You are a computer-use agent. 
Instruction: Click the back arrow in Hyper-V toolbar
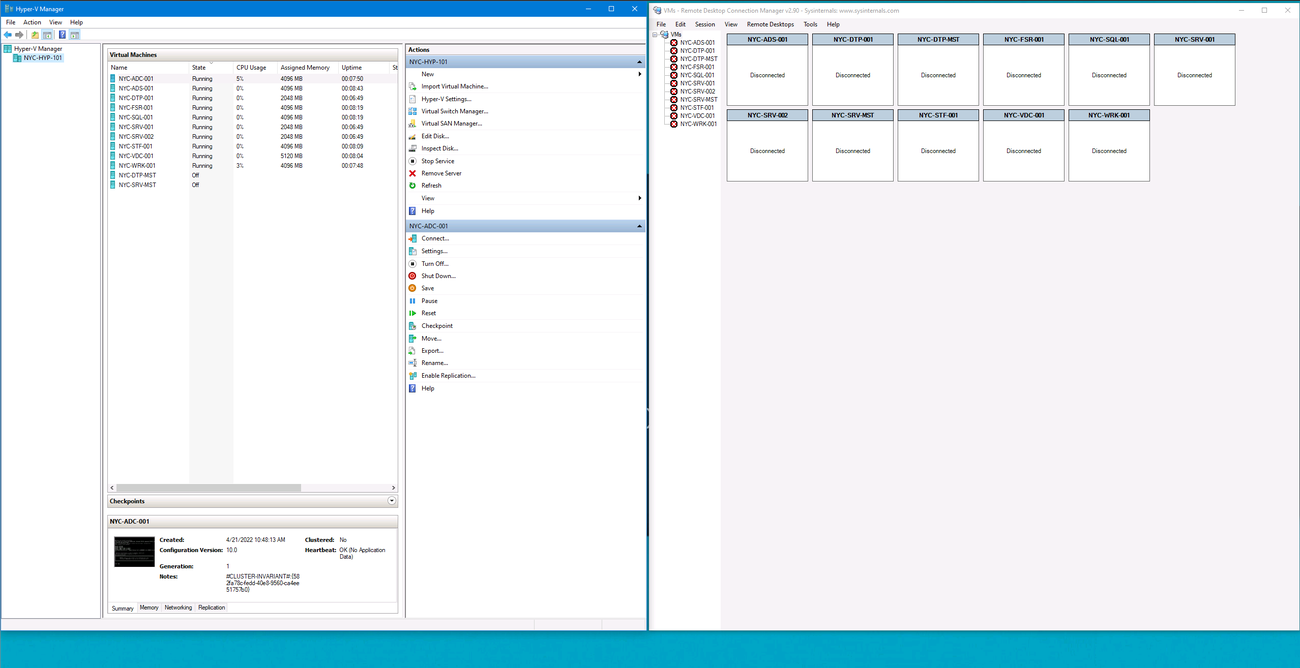[x=8, y=35]
